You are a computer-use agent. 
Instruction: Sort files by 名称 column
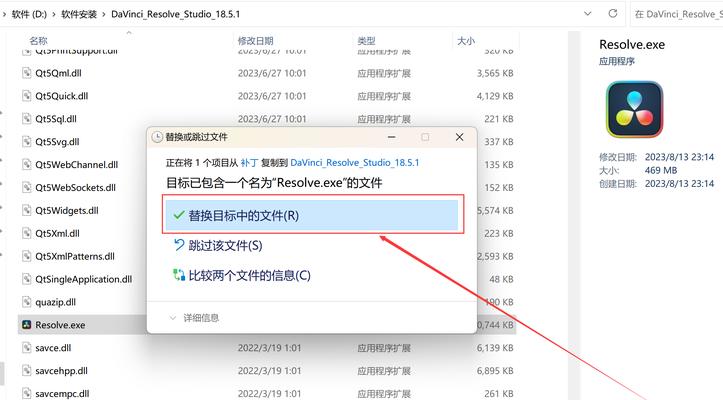click(x=38, y=41)
